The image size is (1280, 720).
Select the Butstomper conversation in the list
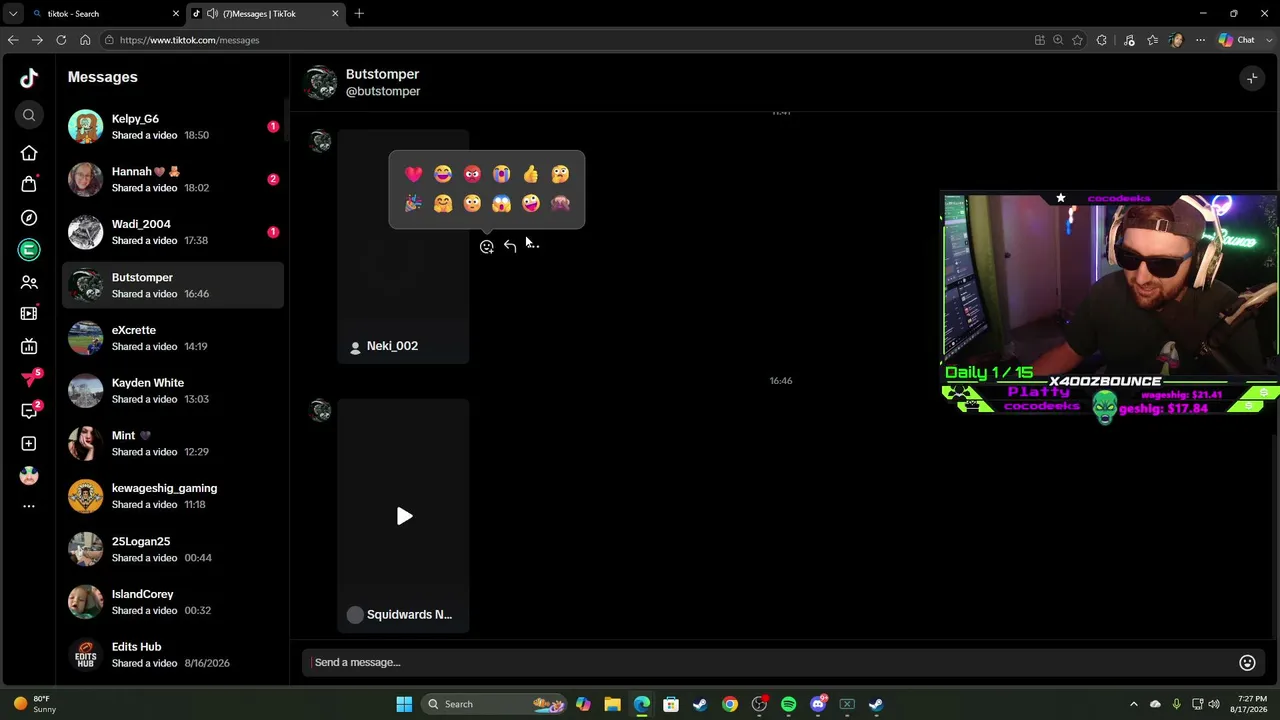[173, 285]
